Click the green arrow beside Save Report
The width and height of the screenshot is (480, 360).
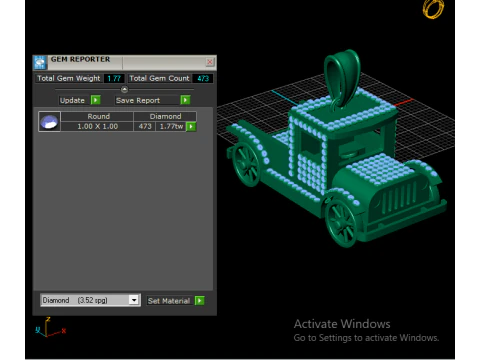click(x=185, y=100)
